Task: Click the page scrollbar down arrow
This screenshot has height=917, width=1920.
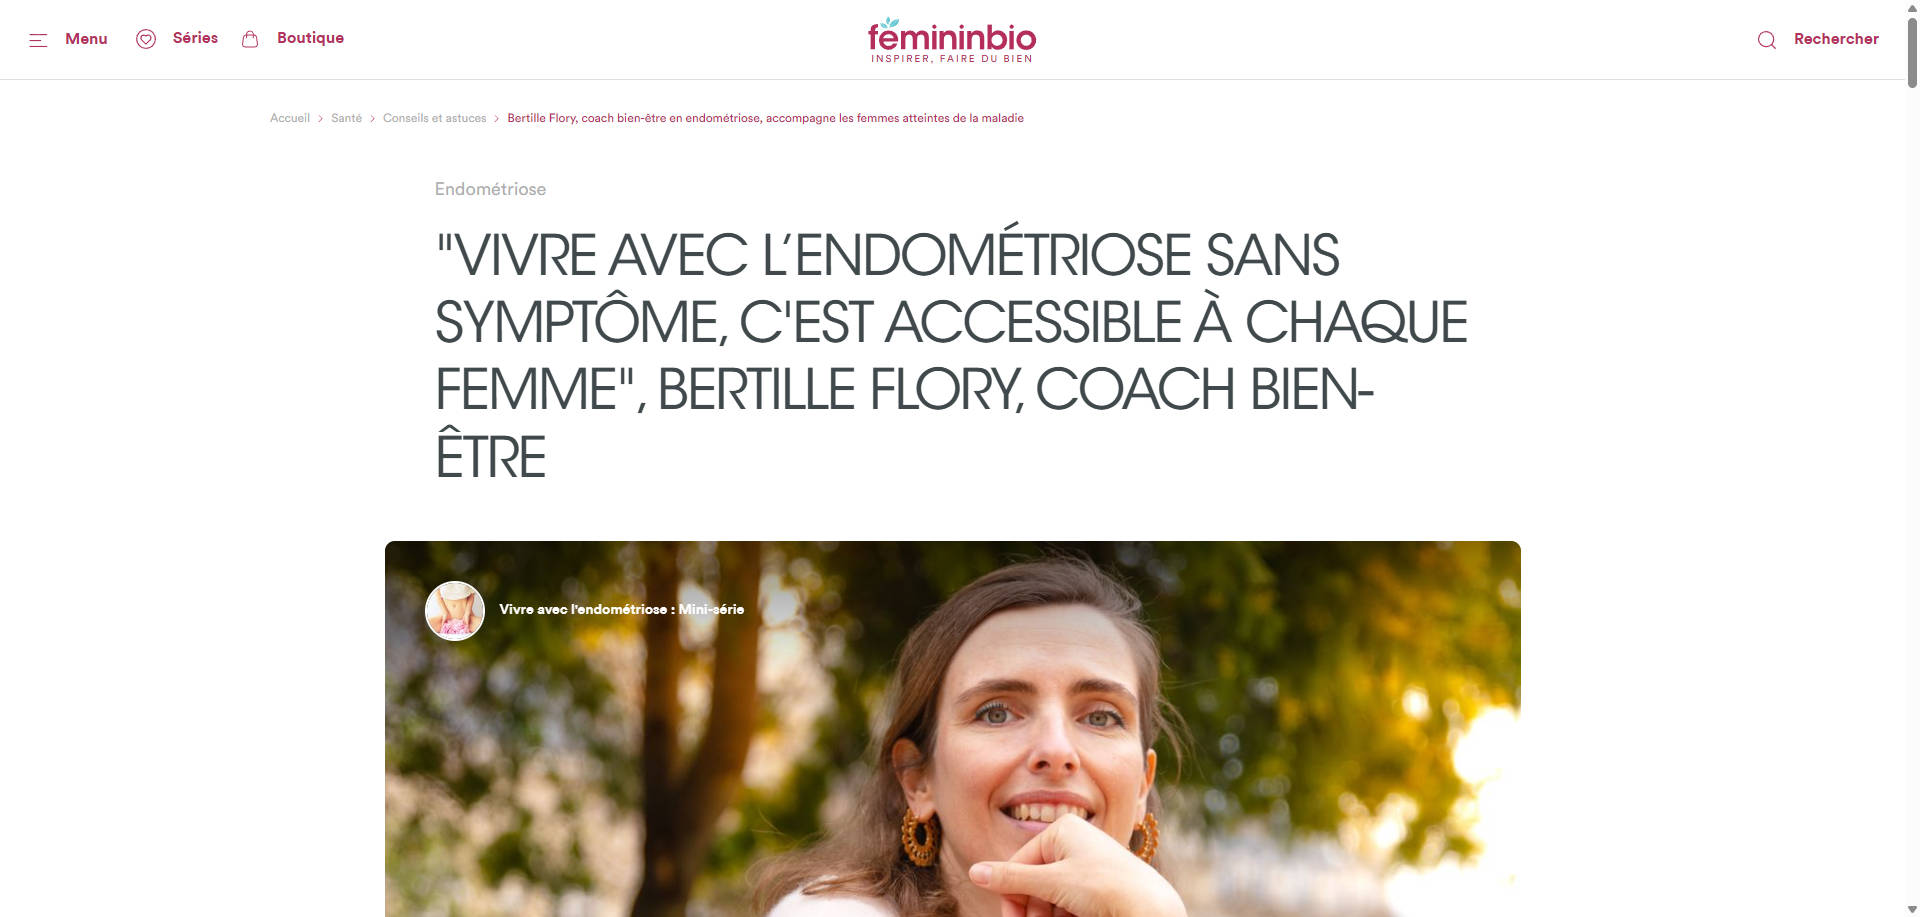Action: click(x=1911, y=909)
